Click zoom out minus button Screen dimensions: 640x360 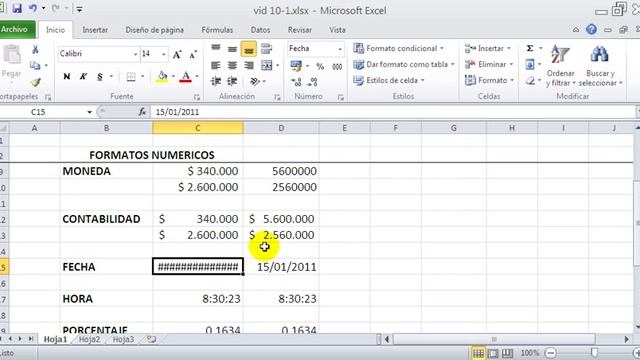click(x=550, y=353)
